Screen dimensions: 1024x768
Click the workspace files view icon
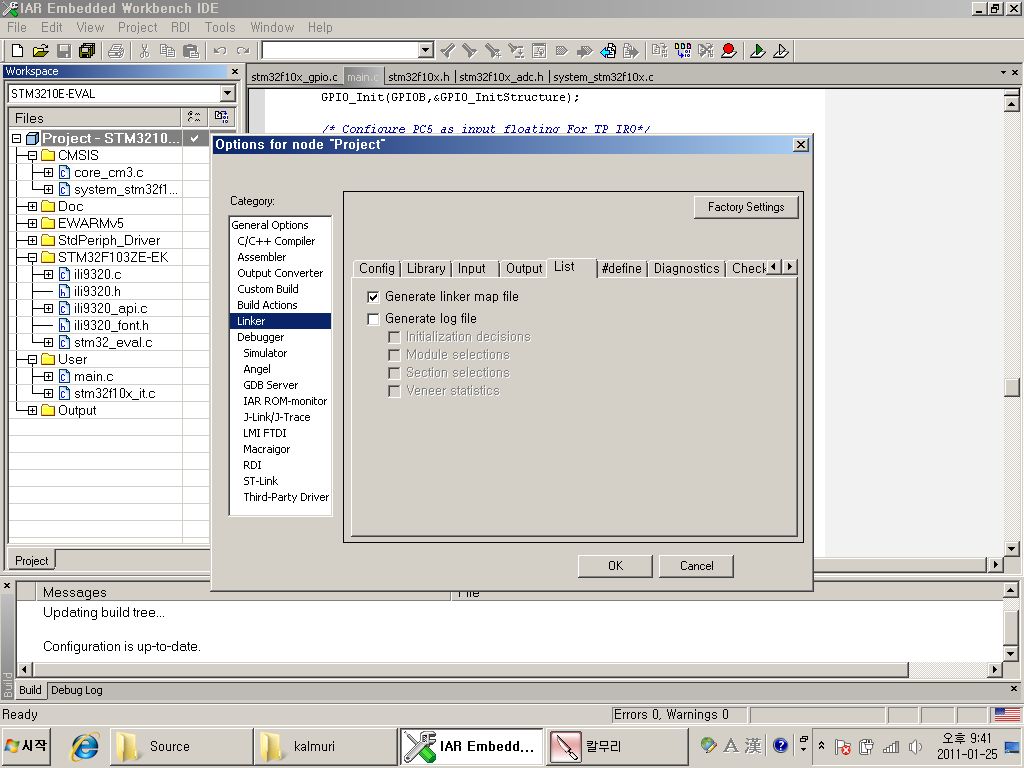194,117
